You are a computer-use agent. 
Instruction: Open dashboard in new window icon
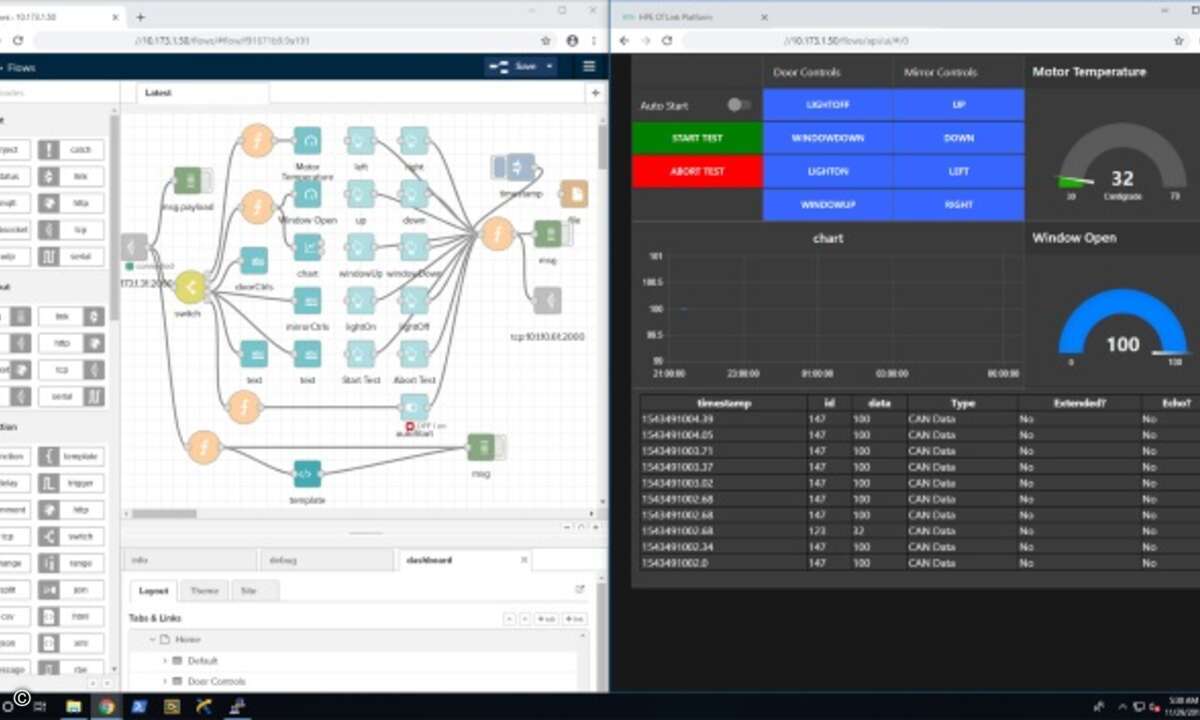point(579,590)
